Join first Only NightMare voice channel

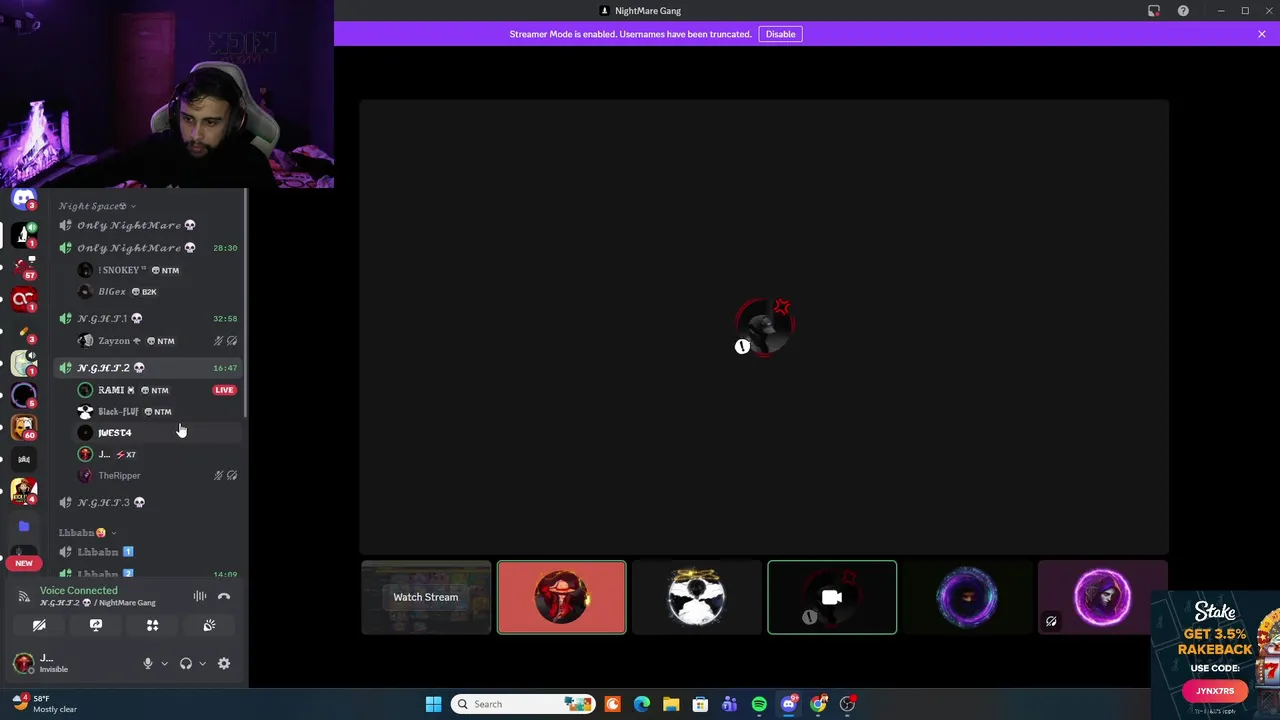coord(148,225)
